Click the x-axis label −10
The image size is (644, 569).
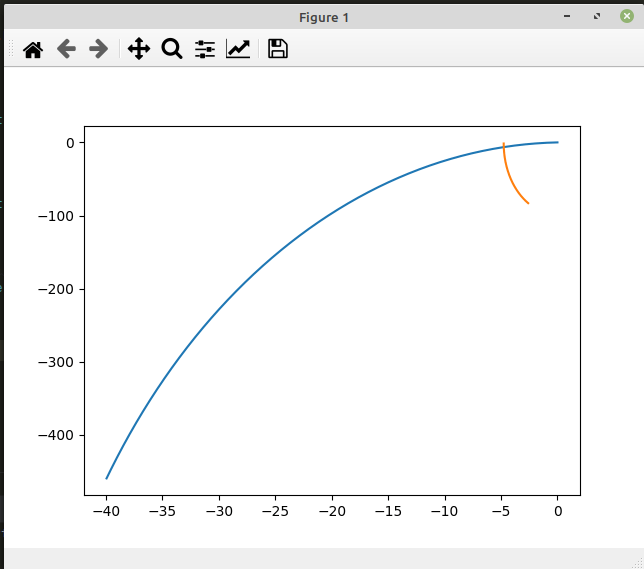tap(444, 511)
